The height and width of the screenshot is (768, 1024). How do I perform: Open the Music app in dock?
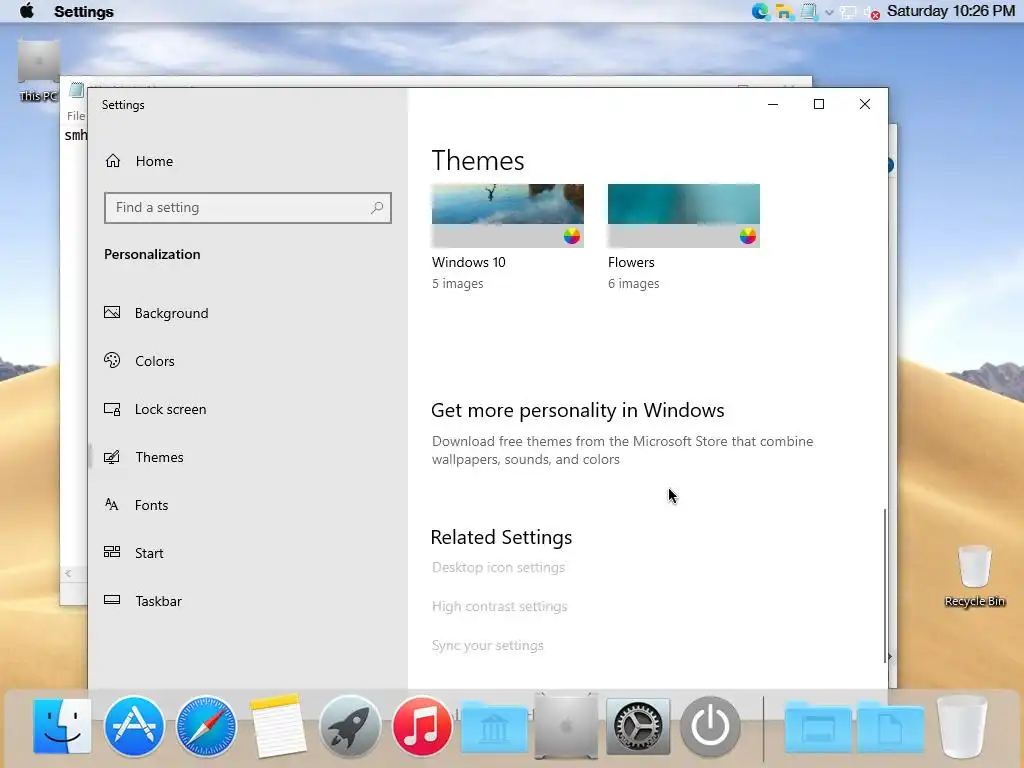[422, 726]
